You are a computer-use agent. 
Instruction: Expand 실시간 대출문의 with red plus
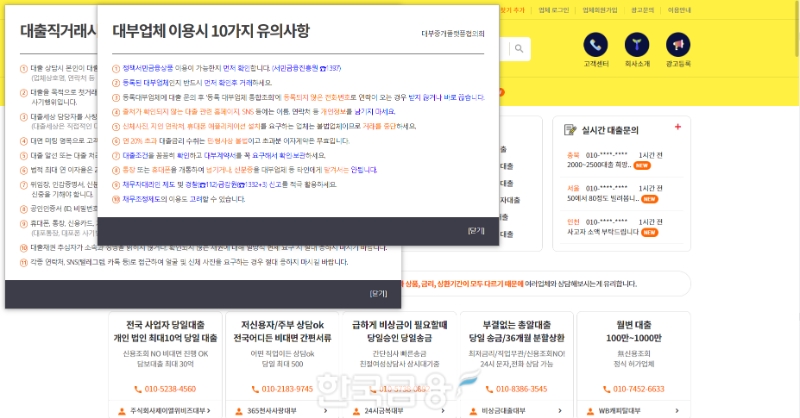click(677, 127)
